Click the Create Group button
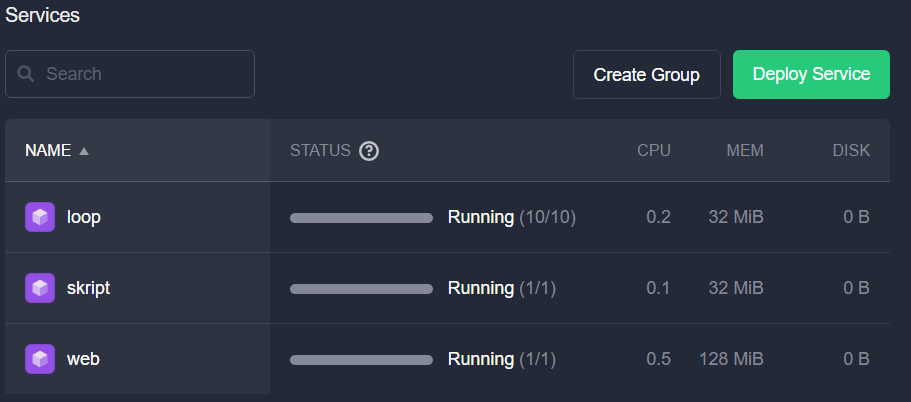Screen dimensions: 911x402 coord(647,74)
